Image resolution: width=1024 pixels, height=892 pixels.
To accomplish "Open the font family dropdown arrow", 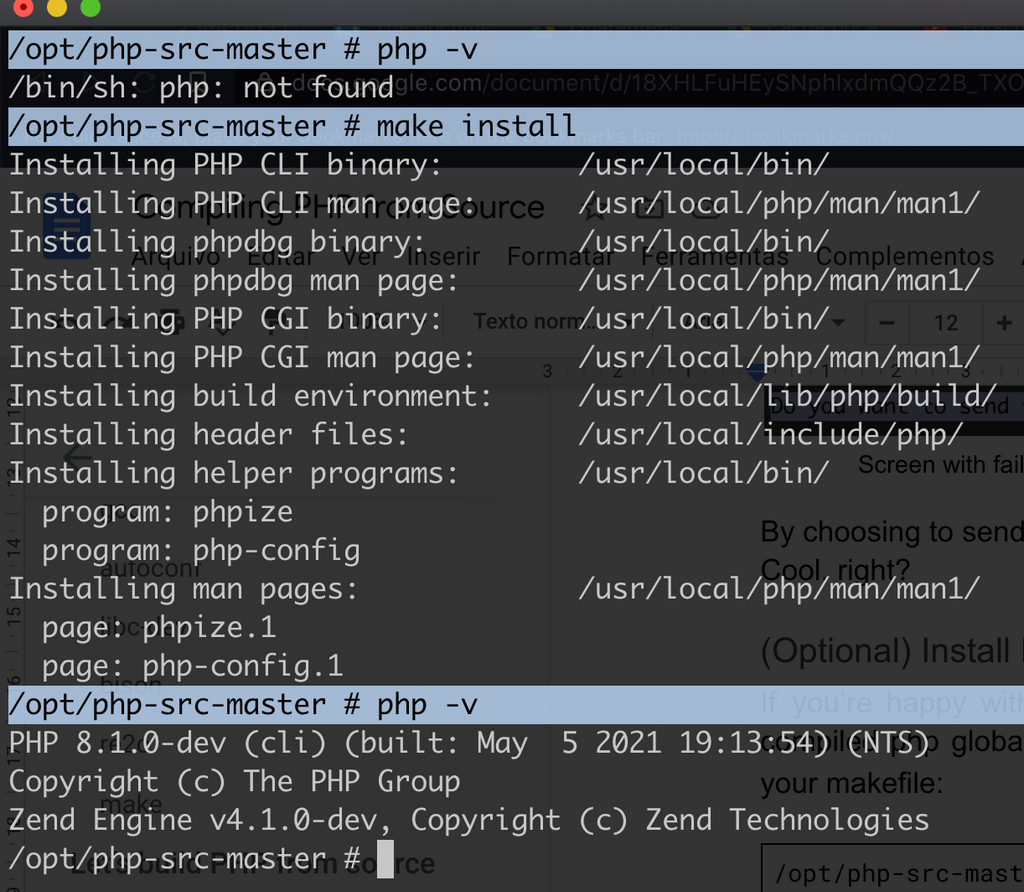I will tap(837, 322).
